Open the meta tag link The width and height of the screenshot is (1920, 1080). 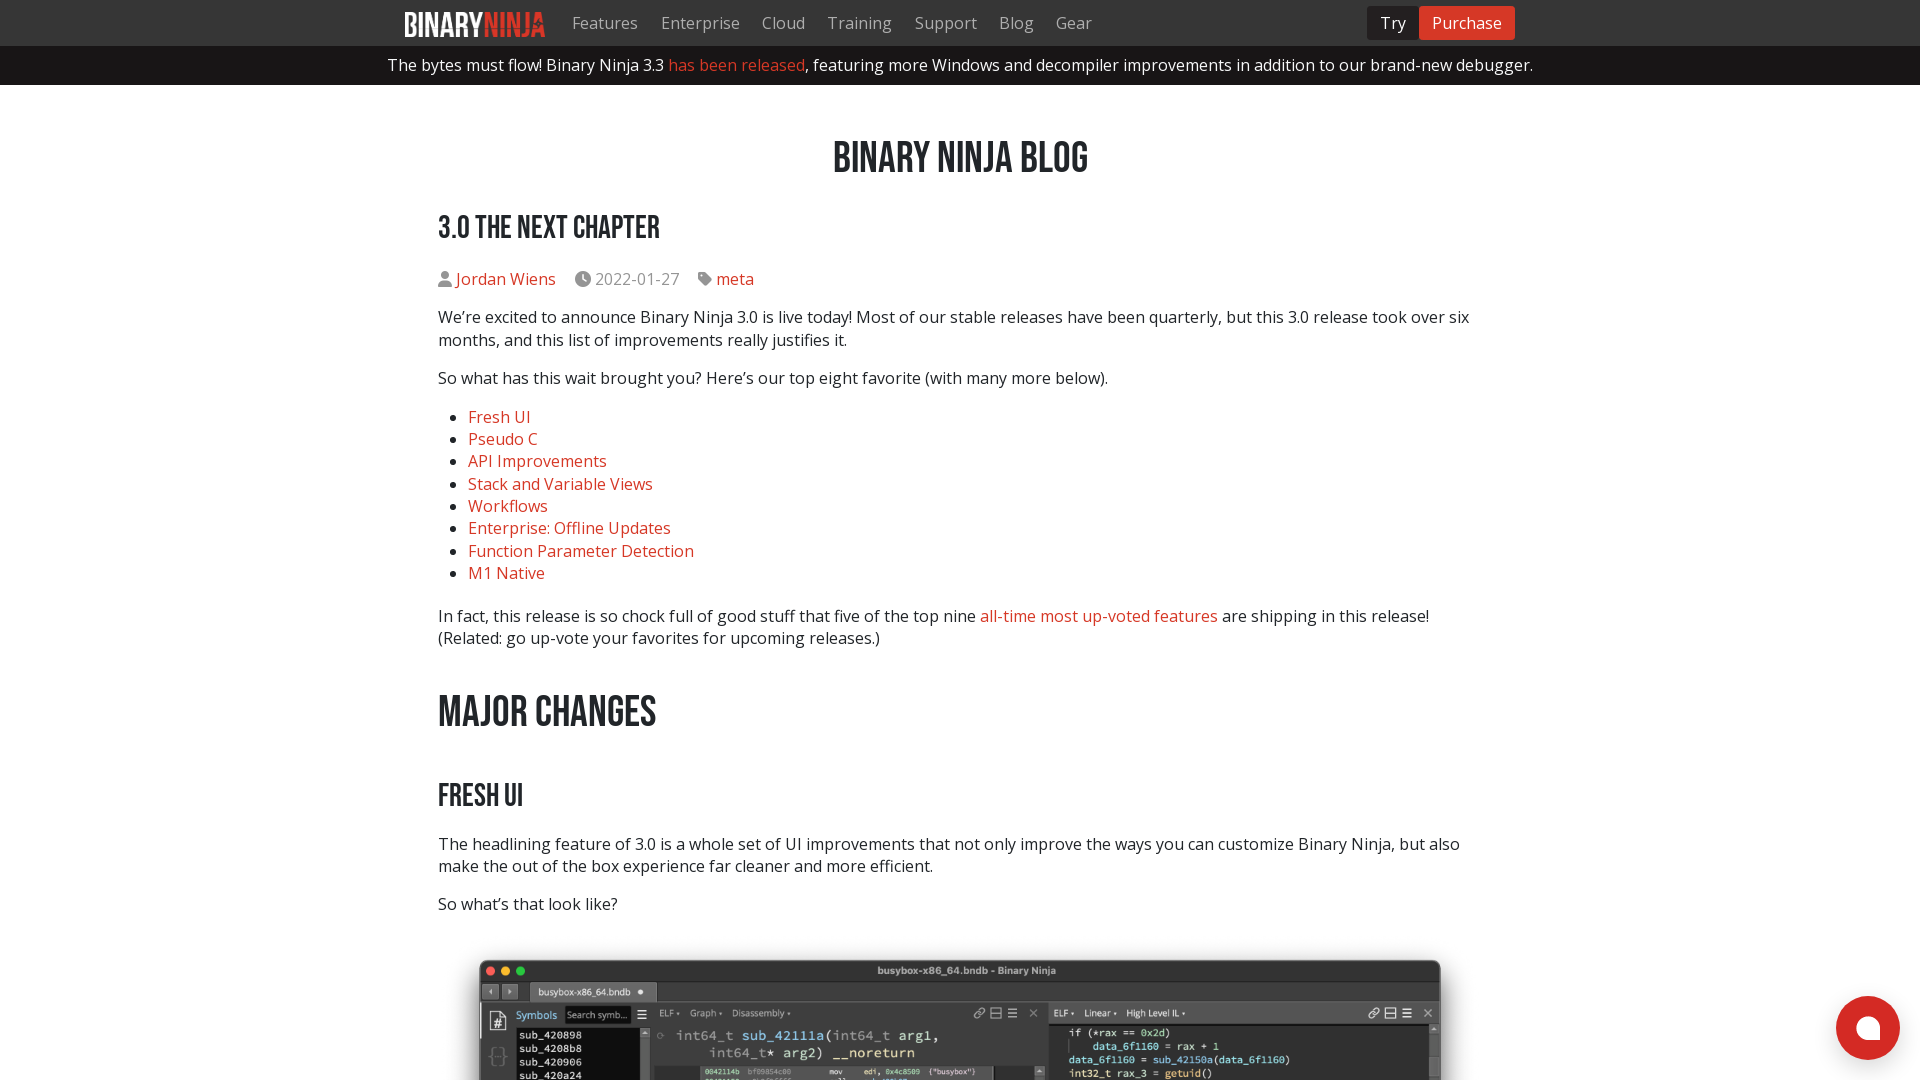point(735,279)
